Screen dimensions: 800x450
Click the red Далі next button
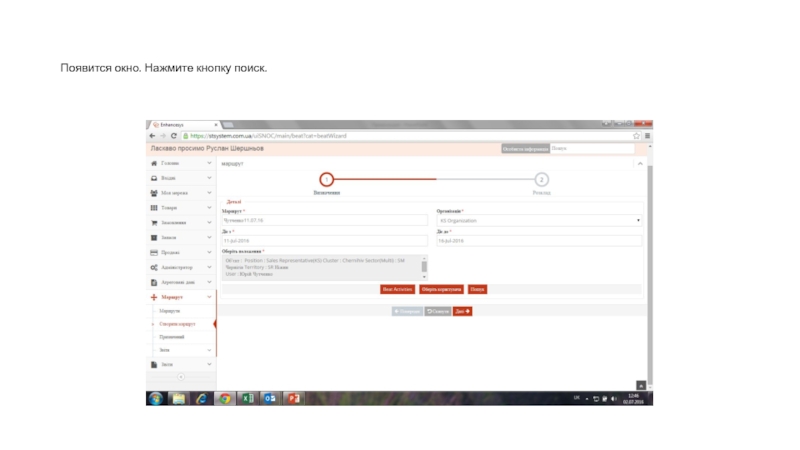[x=462, y=311]
